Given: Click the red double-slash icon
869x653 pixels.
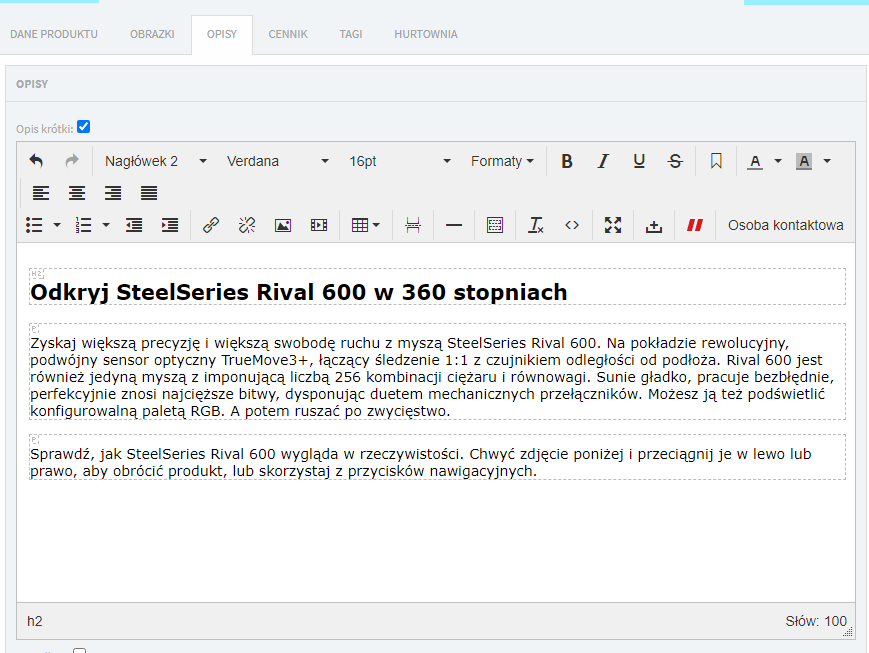Looking at the screenshot, I should (695, 225).
